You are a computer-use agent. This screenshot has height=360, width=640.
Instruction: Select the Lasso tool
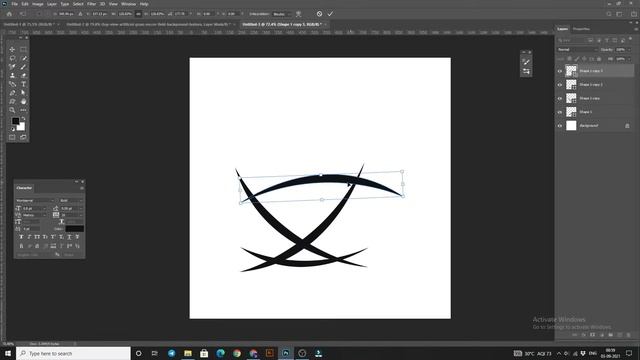tap(12, 58)
